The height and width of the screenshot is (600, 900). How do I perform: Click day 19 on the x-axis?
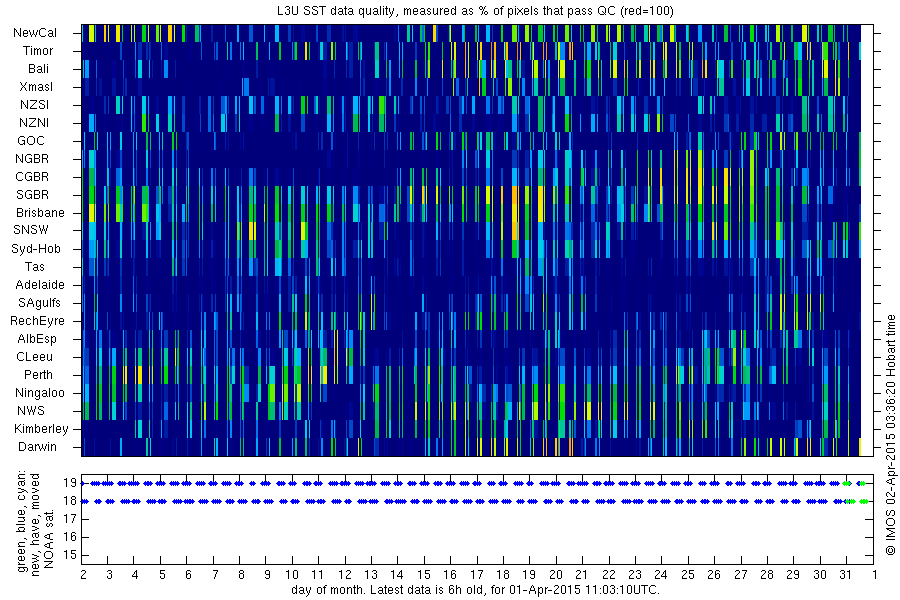click(x=529, y=575)
